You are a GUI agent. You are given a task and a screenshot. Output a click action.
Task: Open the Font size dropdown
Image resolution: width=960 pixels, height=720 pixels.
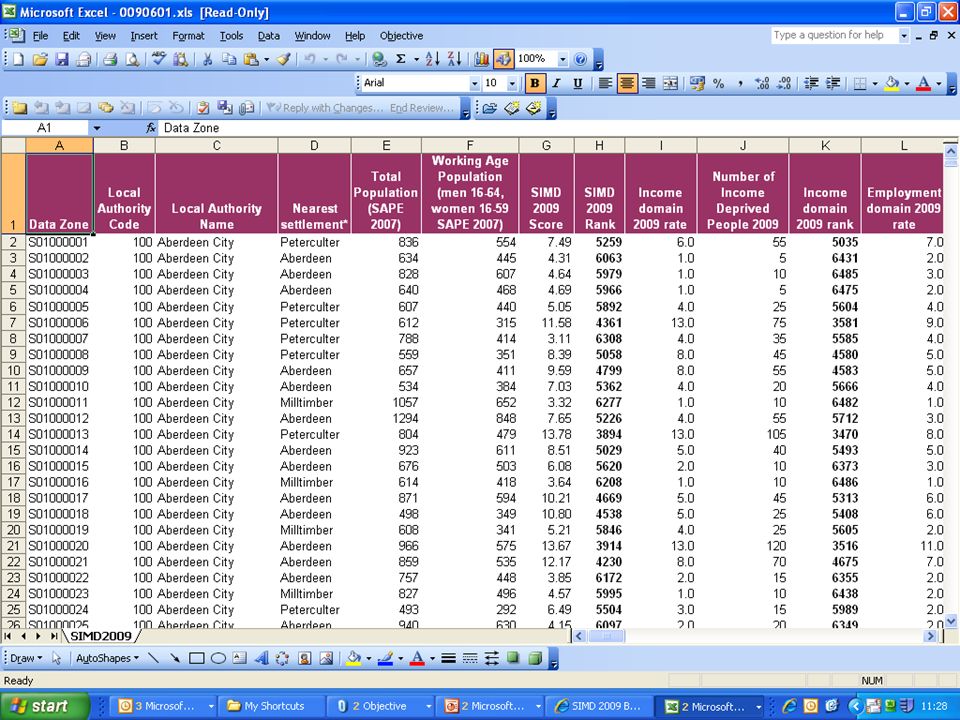(x=512, y=83)
